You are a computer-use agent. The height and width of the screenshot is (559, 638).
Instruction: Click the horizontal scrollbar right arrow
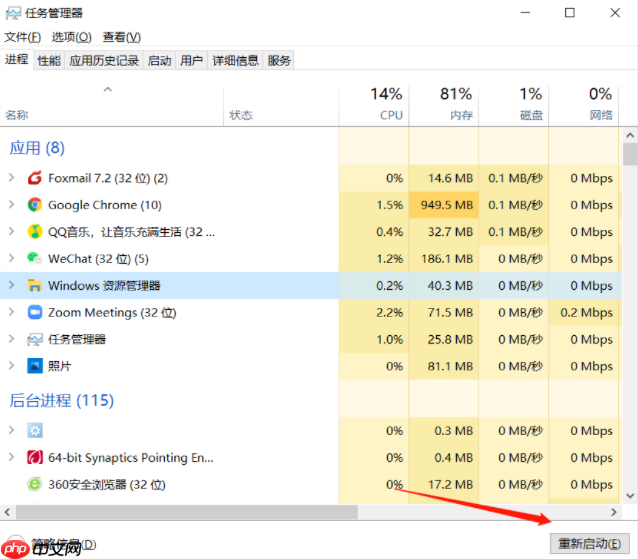614,512
